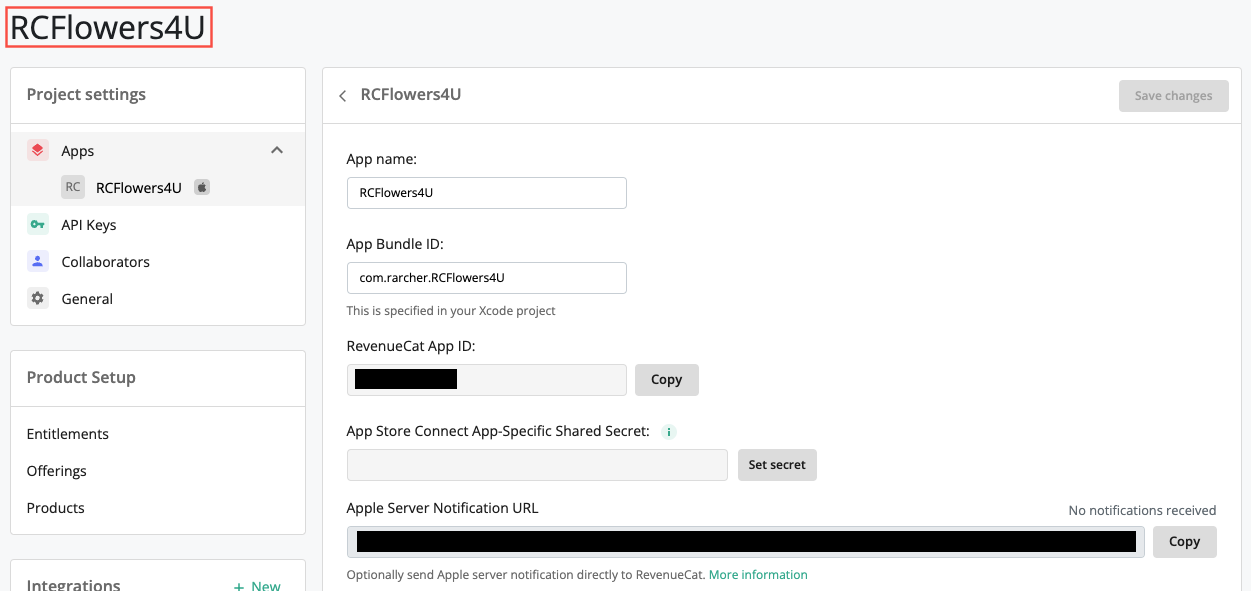Focus the App Bundle ID field
Image resolution: width=1251 pixels, height=591 pixels.
coord(487,278)
